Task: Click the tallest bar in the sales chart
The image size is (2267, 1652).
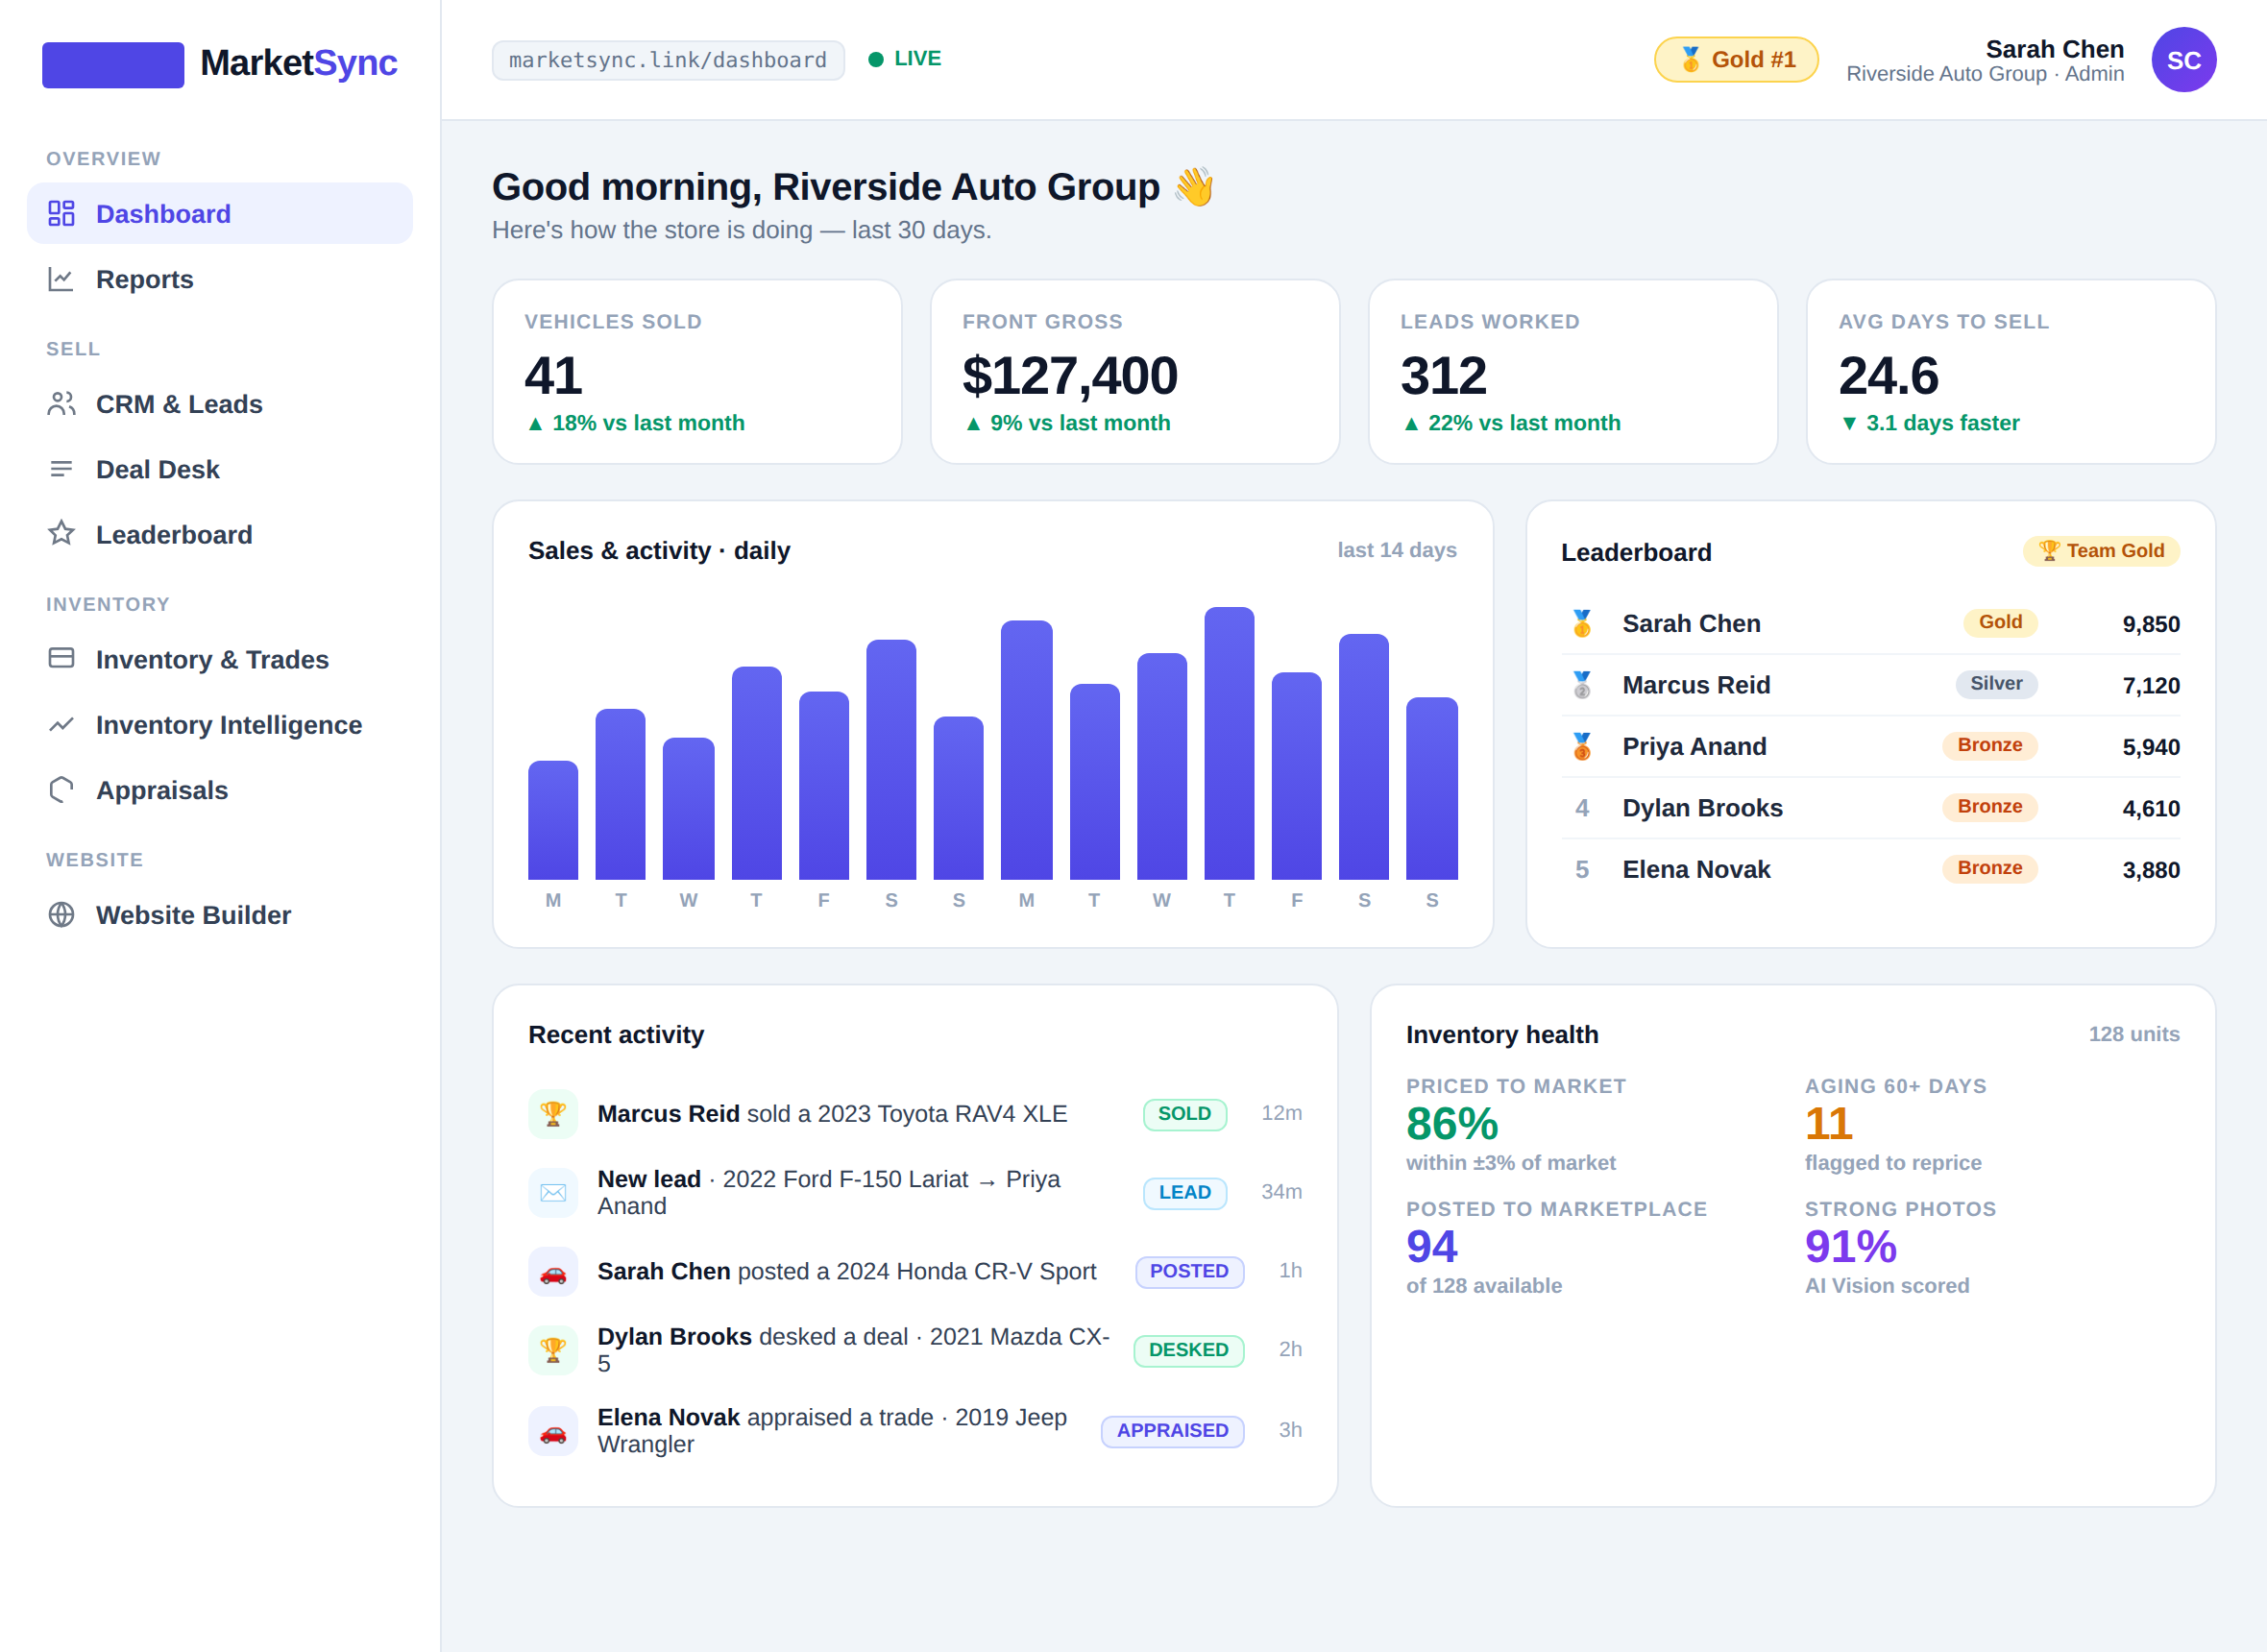Action: [1229, 743]
